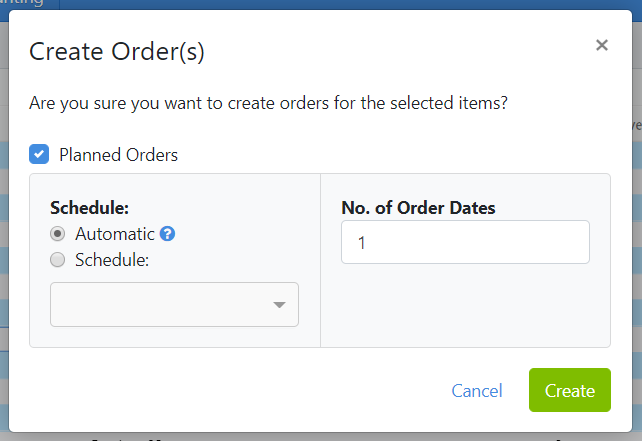Screen dimensions: 642x441
Task: Click the "No. of Order Dates" label
Action: [418, 208]
